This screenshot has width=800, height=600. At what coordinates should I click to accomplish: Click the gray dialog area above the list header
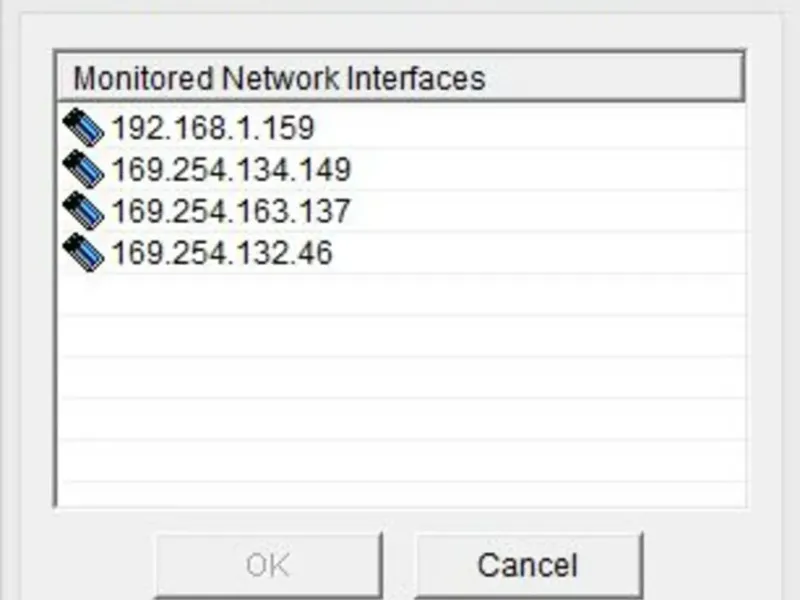[x=400, y=28]
